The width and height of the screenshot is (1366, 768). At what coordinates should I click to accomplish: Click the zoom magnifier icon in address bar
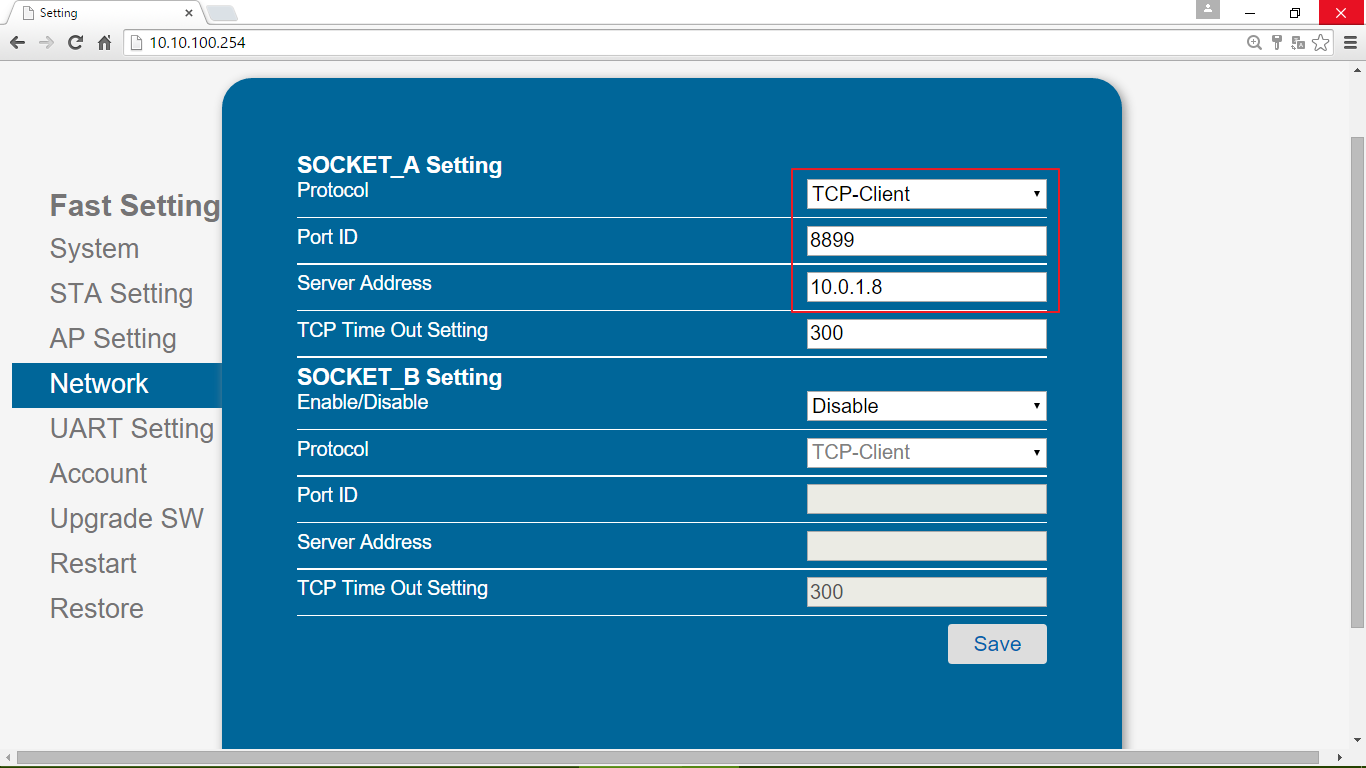pos(1255,43)
